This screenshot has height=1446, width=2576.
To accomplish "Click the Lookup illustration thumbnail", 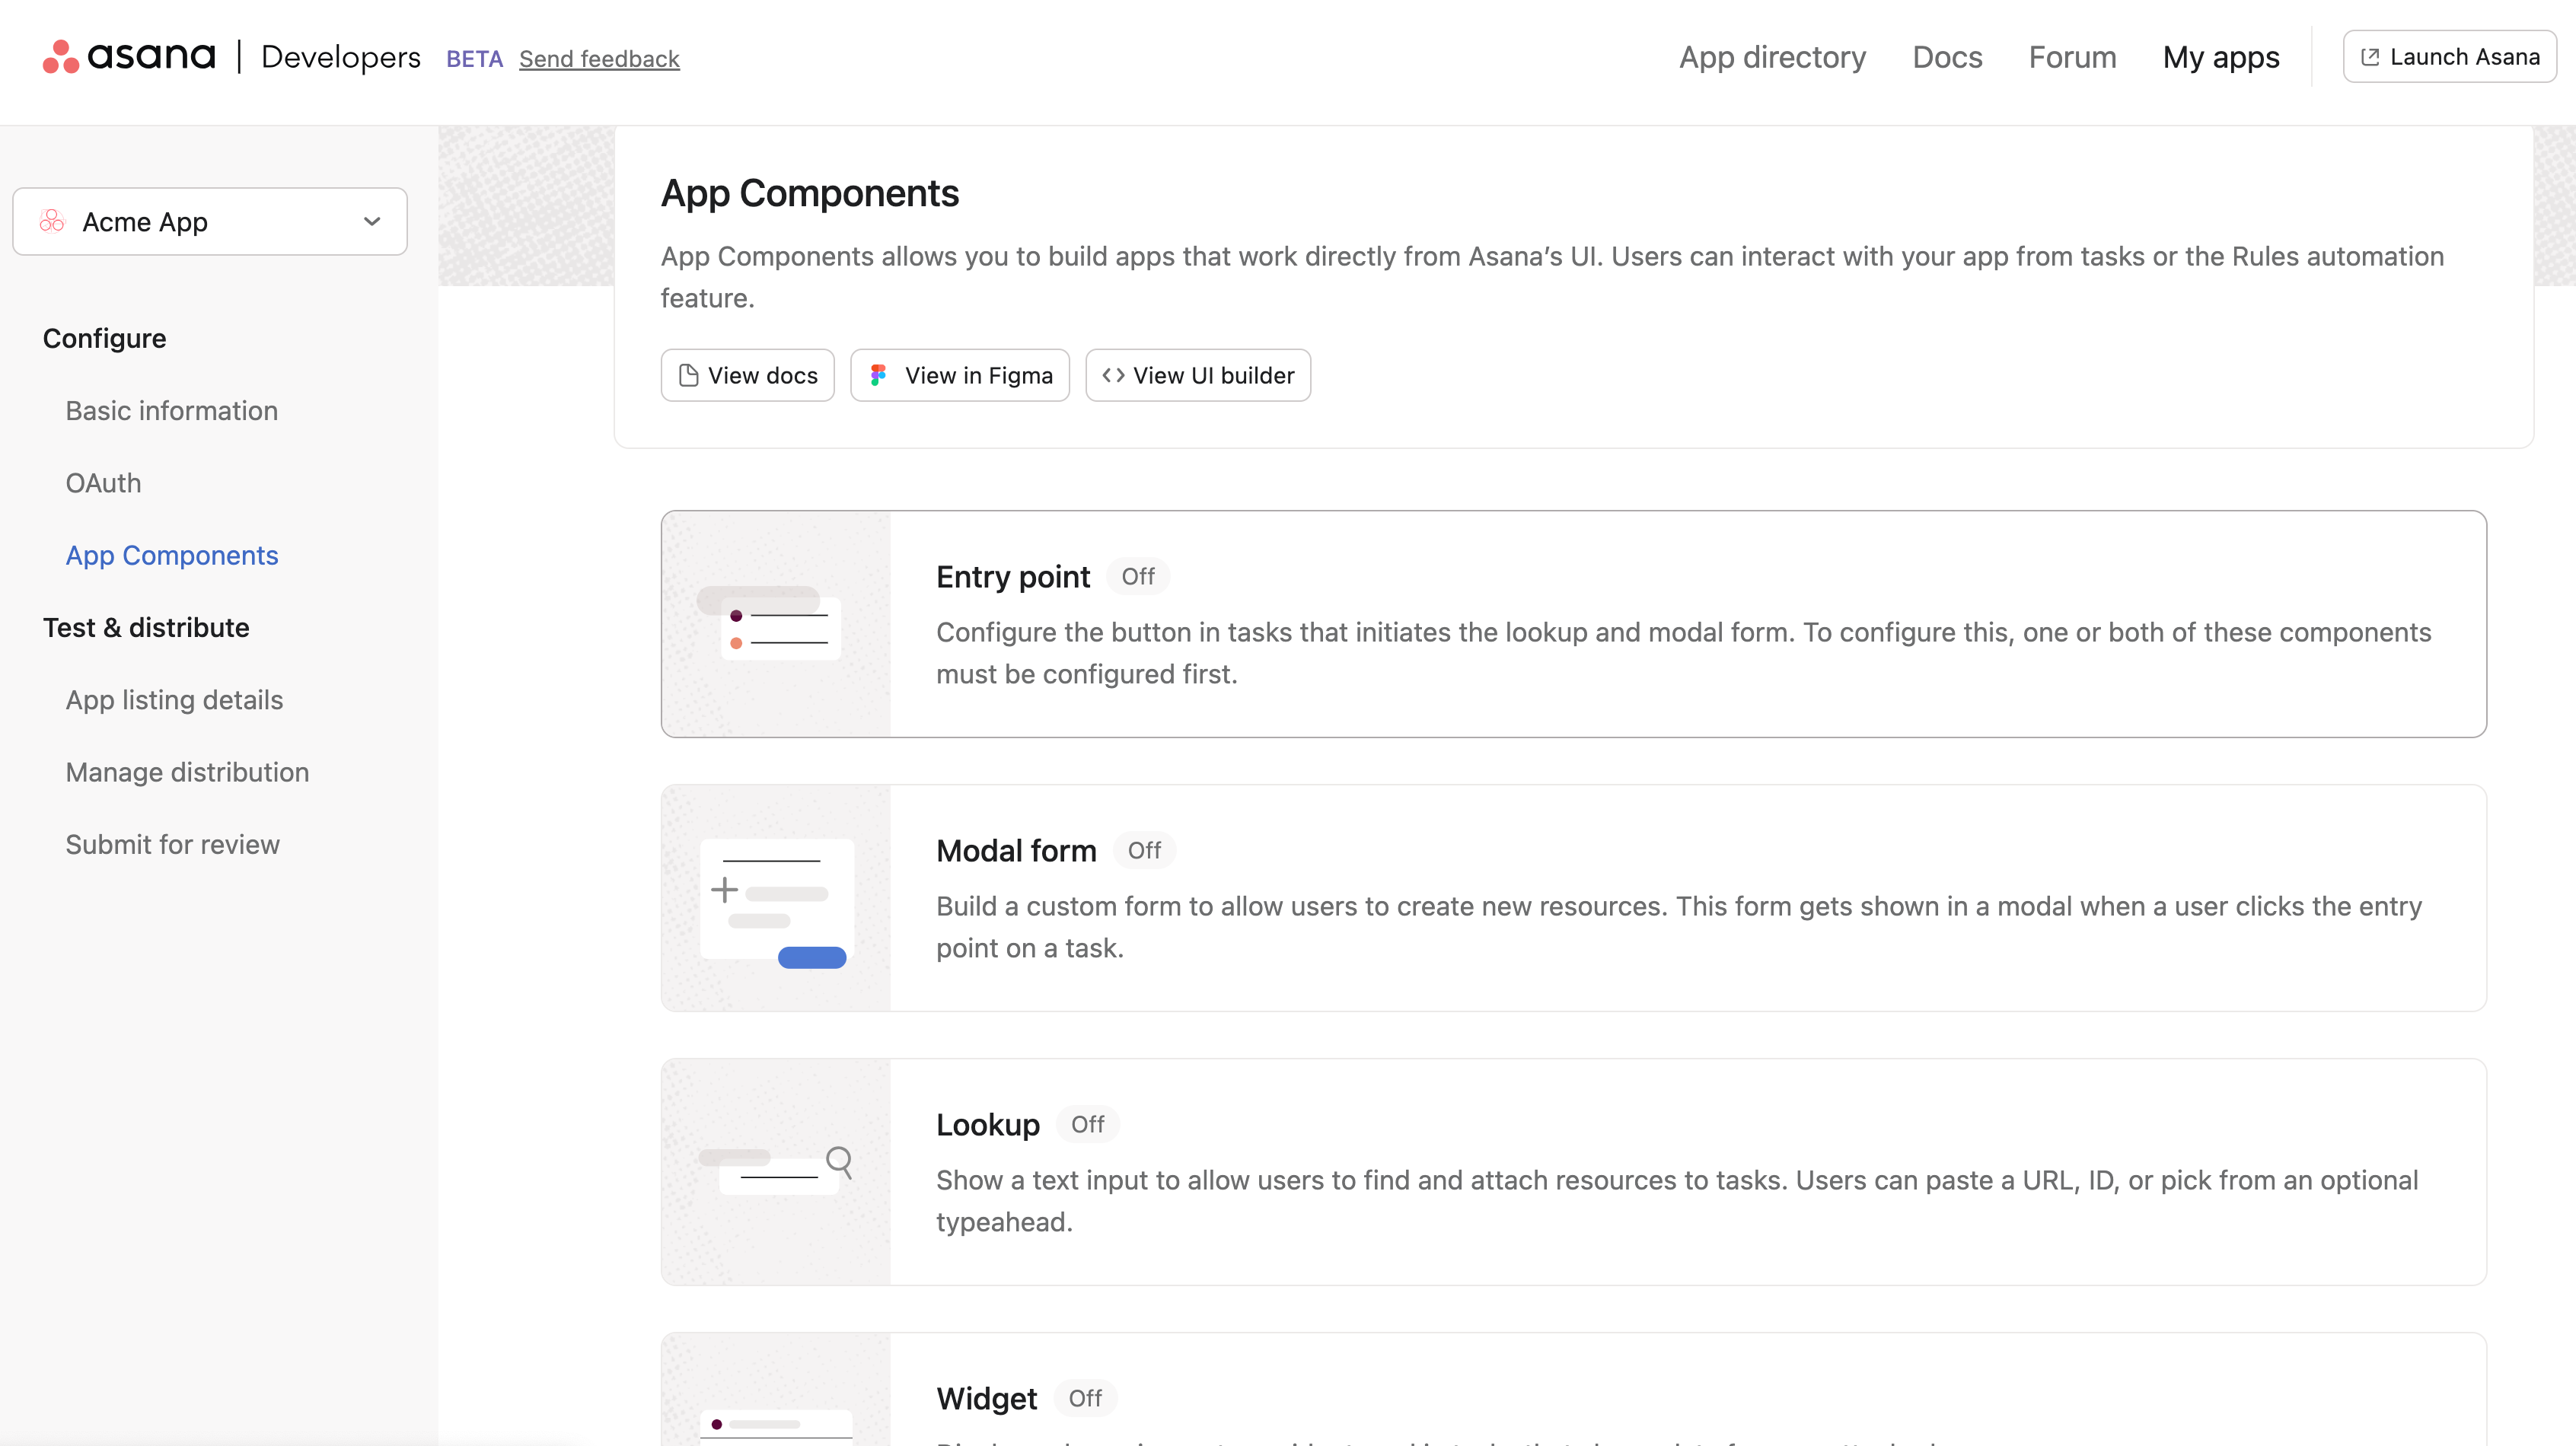I will point(776,1172).
